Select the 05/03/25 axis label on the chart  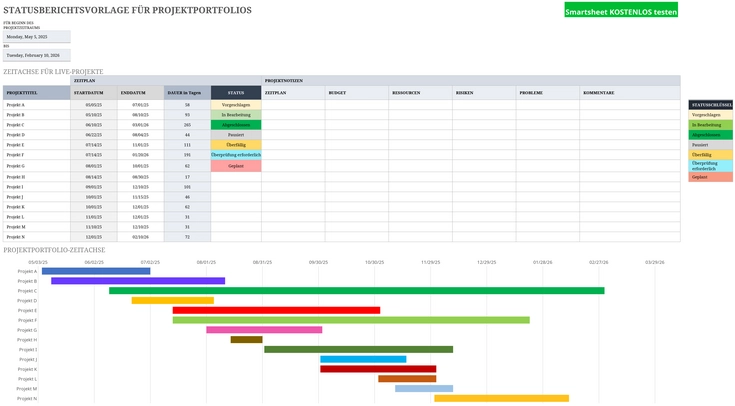coord(38,263)
